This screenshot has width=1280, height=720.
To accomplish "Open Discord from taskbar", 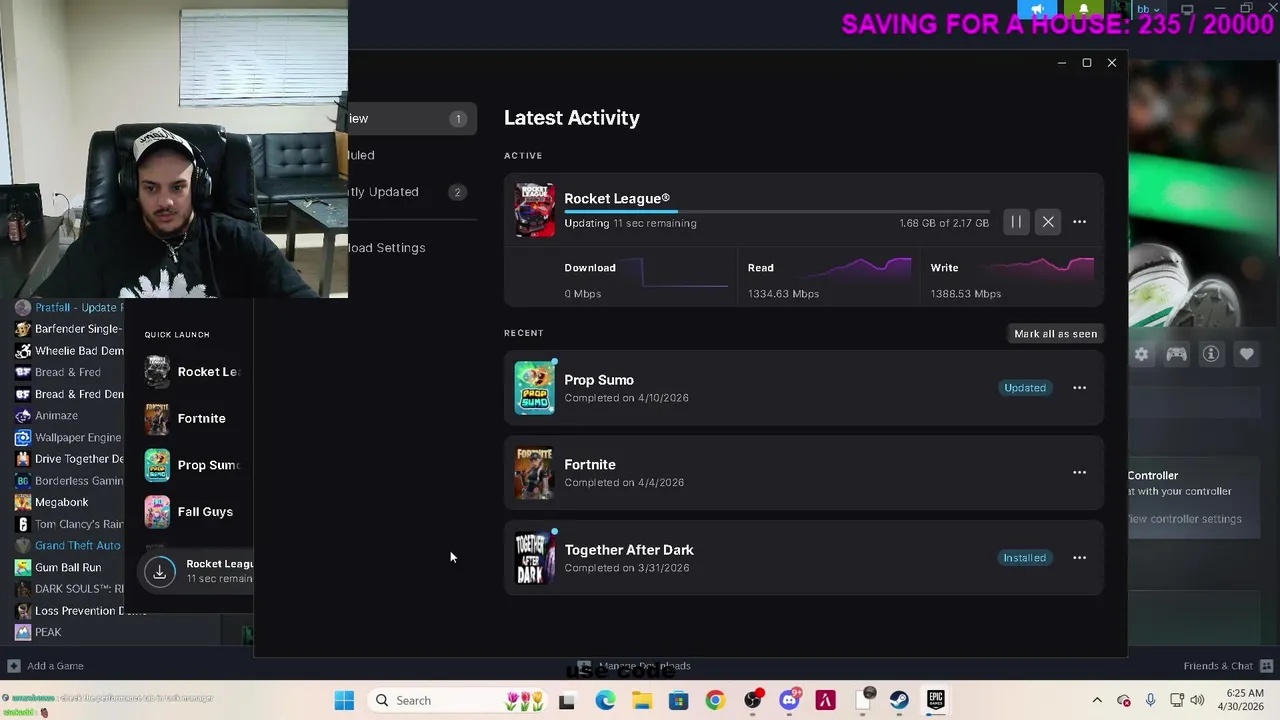I will (x=789, y=701).
